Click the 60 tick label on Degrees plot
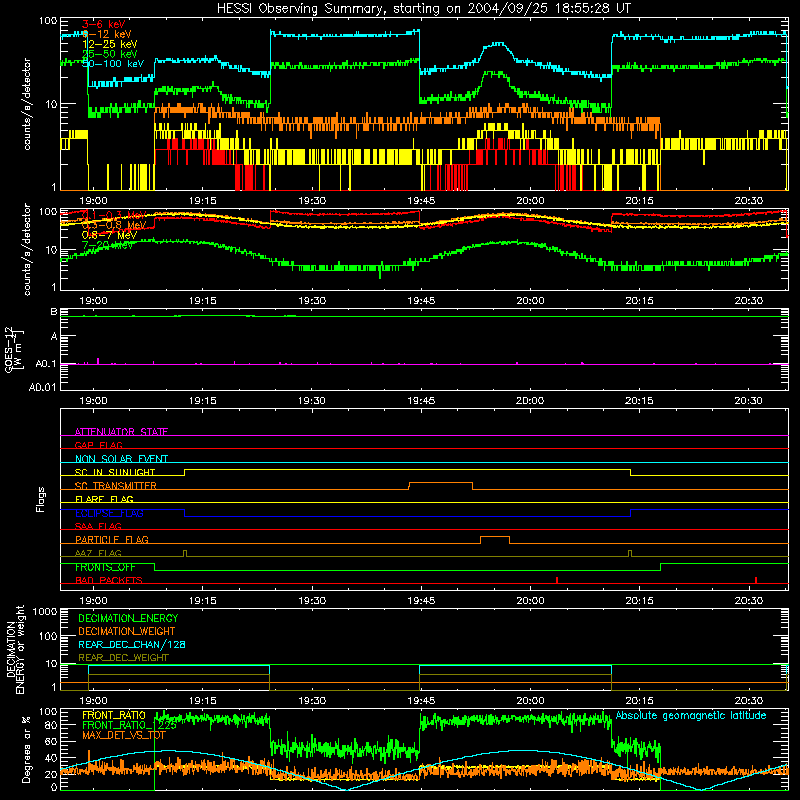This screenshot has width=800, height=800. 51,741
